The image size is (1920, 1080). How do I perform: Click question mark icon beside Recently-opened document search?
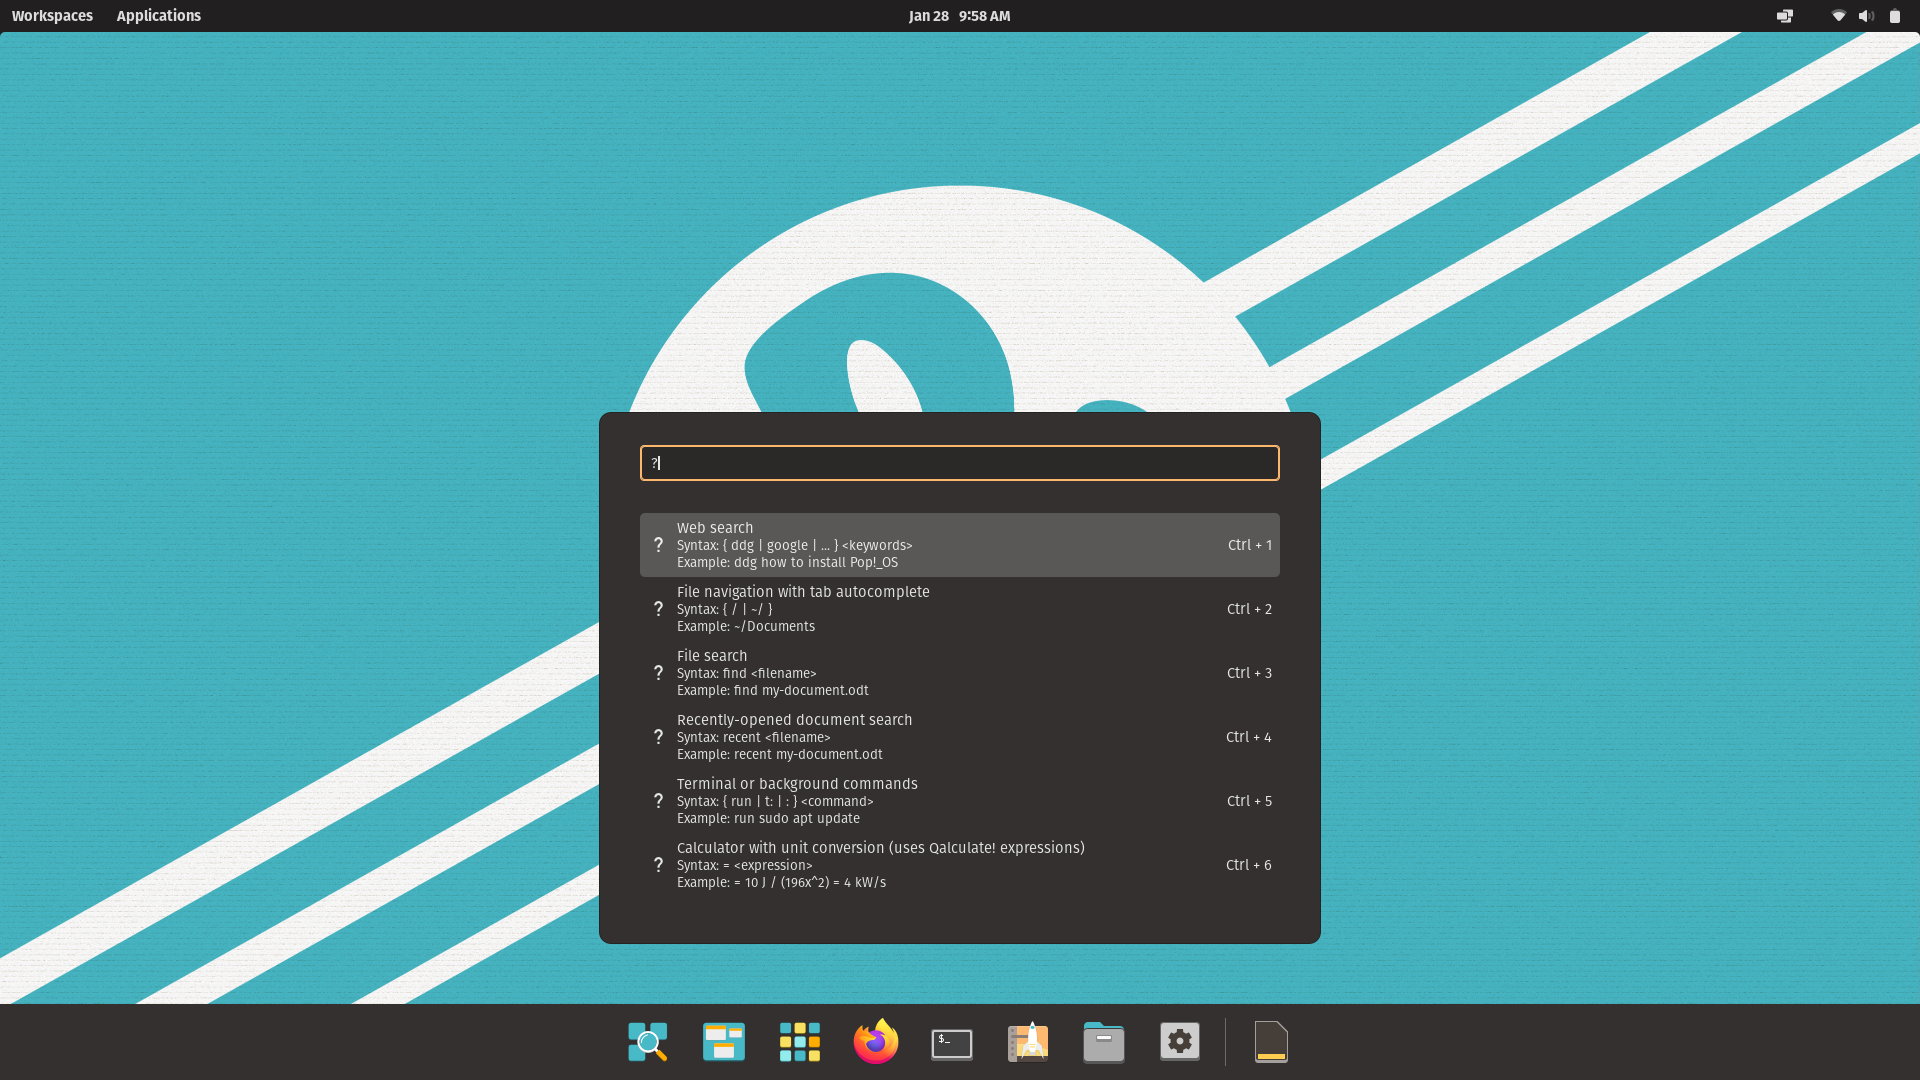point(658,737)
